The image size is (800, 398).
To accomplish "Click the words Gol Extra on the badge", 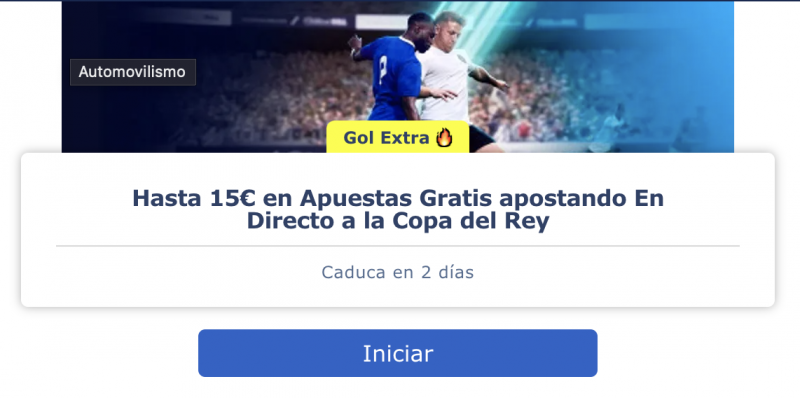I will [386, 138].
